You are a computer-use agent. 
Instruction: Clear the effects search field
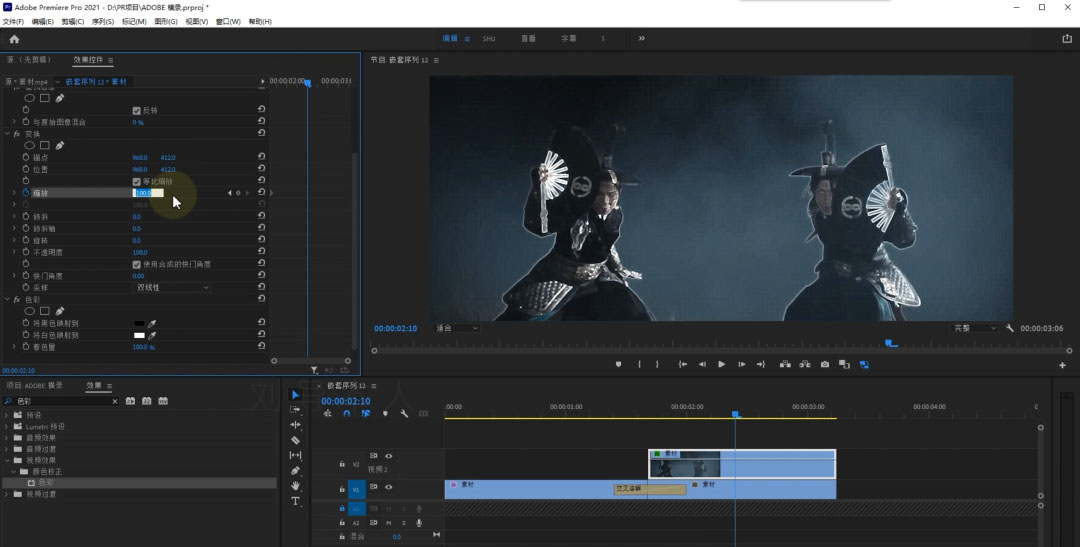coord(114,401)
